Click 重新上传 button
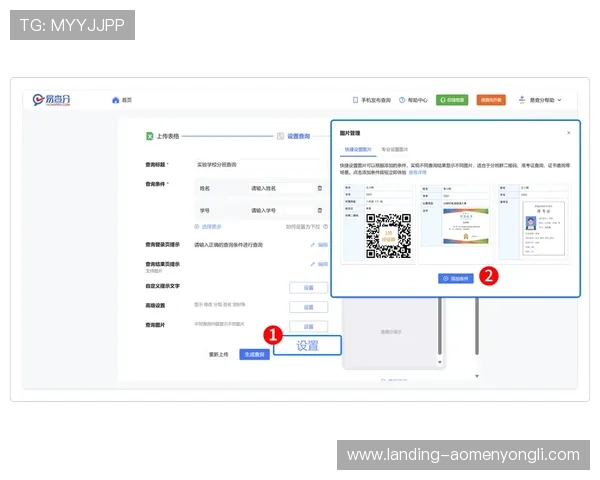This screenshot has width=600, height=480. point(218,354)
